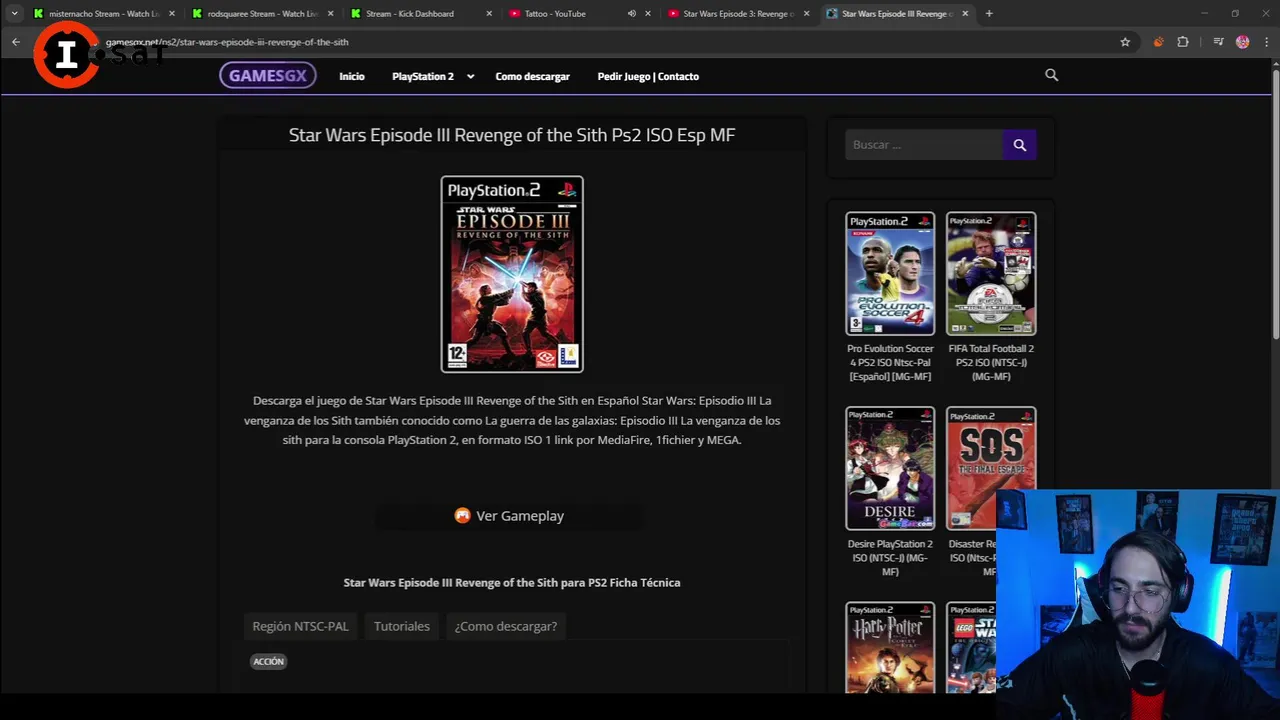Open Desire PlayStation 2 cover thumbnail
1280x720 pixels.
[890, 468]
